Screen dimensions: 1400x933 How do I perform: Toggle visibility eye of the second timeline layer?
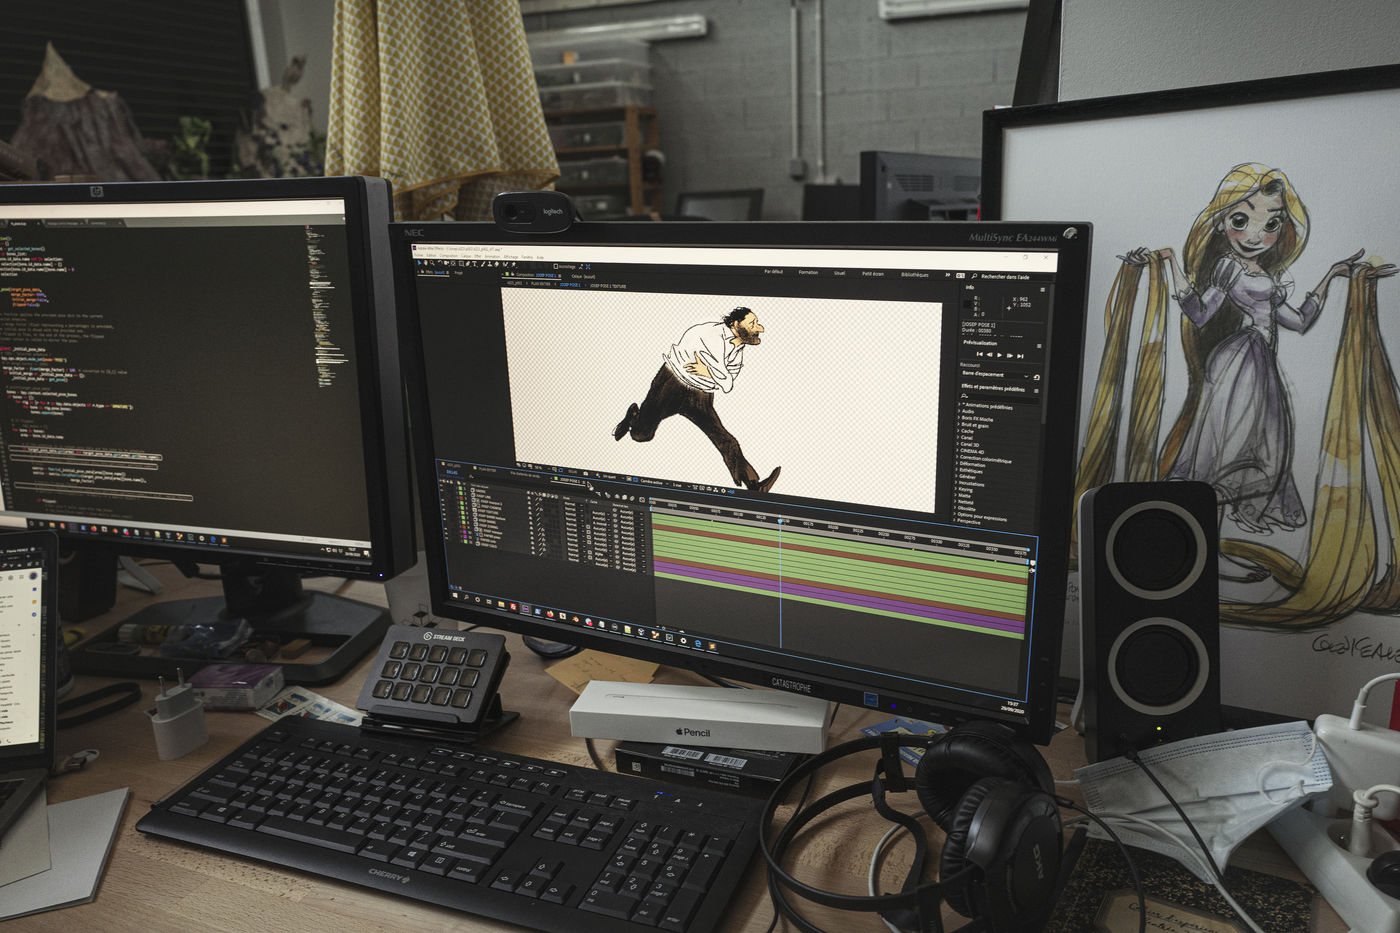[x=443, y=498]
